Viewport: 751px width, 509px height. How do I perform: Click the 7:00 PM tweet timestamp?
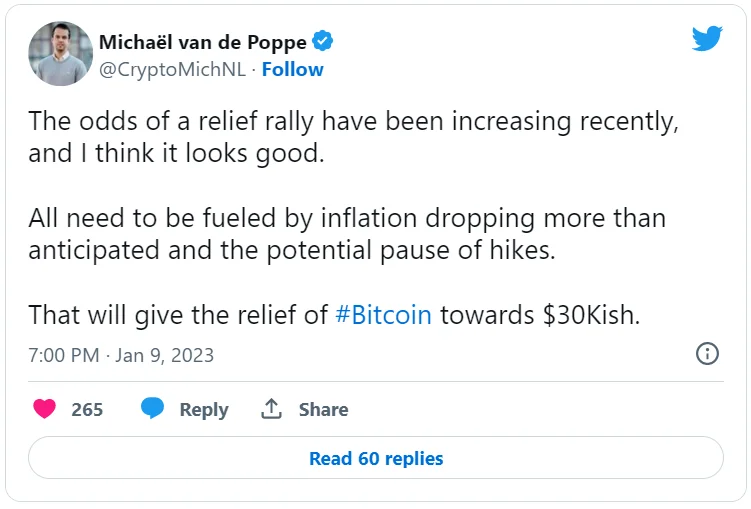point(64,355)
